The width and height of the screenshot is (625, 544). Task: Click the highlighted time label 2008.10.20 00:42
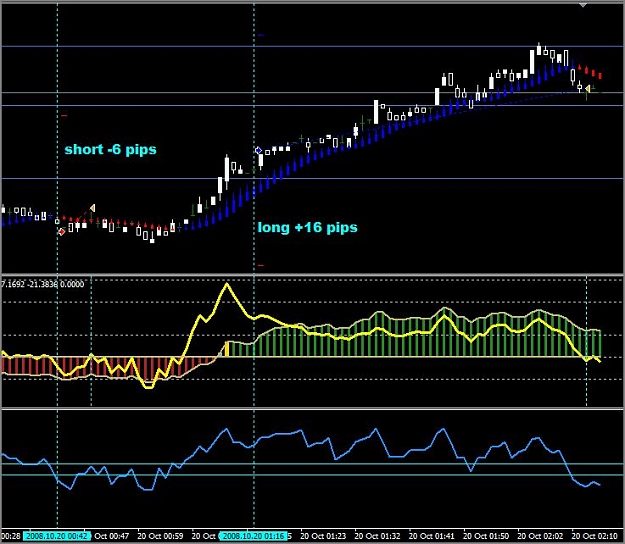tap(57, 536)
